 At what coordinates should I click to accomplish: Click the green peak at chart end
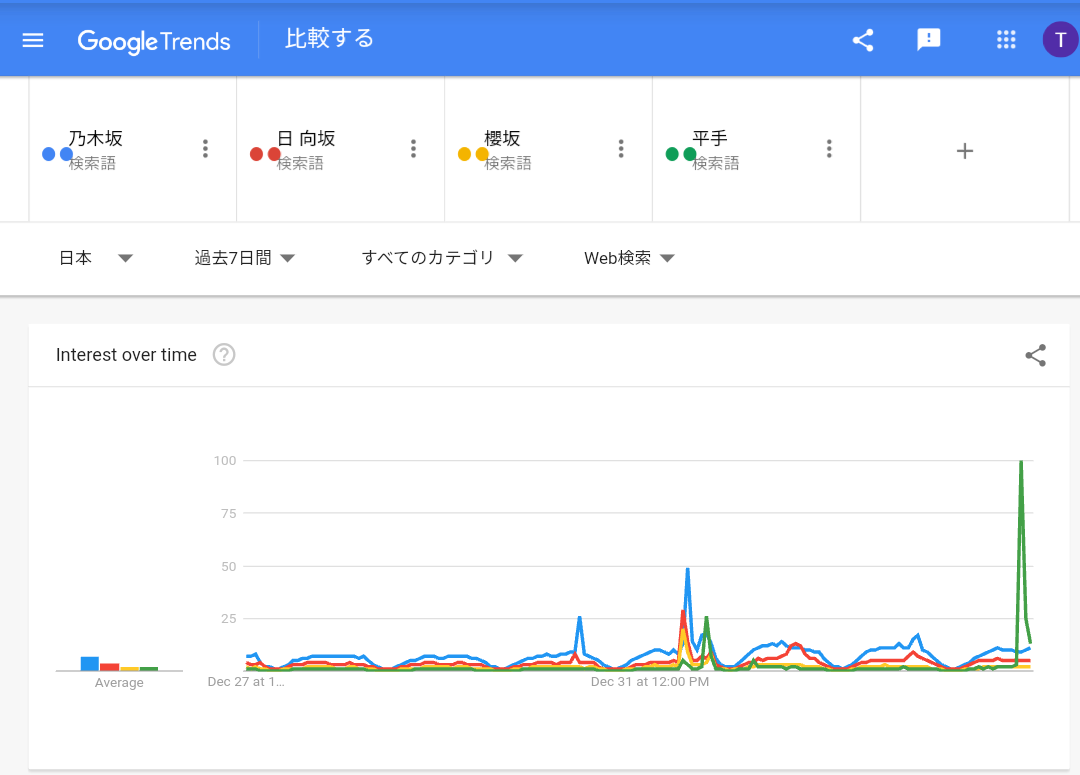1021,462
